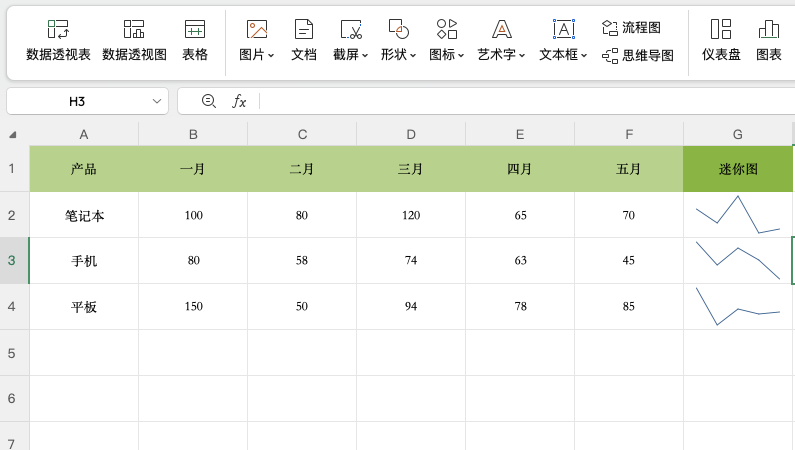The width and height of the screenshot is (795, 450).
Task: Select column C header
Action: (302, 134)
